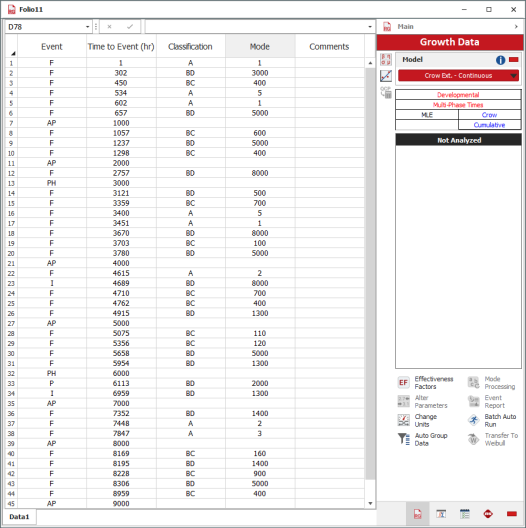Click time cell 9000 in row 45
Screen dimensions: 526x528
coord(121,504)
